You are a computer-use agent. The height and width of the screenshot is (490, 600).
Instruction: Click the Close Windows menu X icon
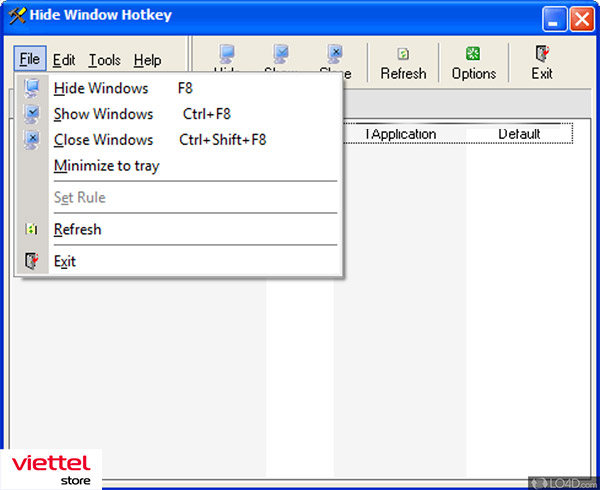[x=32, y=140]
